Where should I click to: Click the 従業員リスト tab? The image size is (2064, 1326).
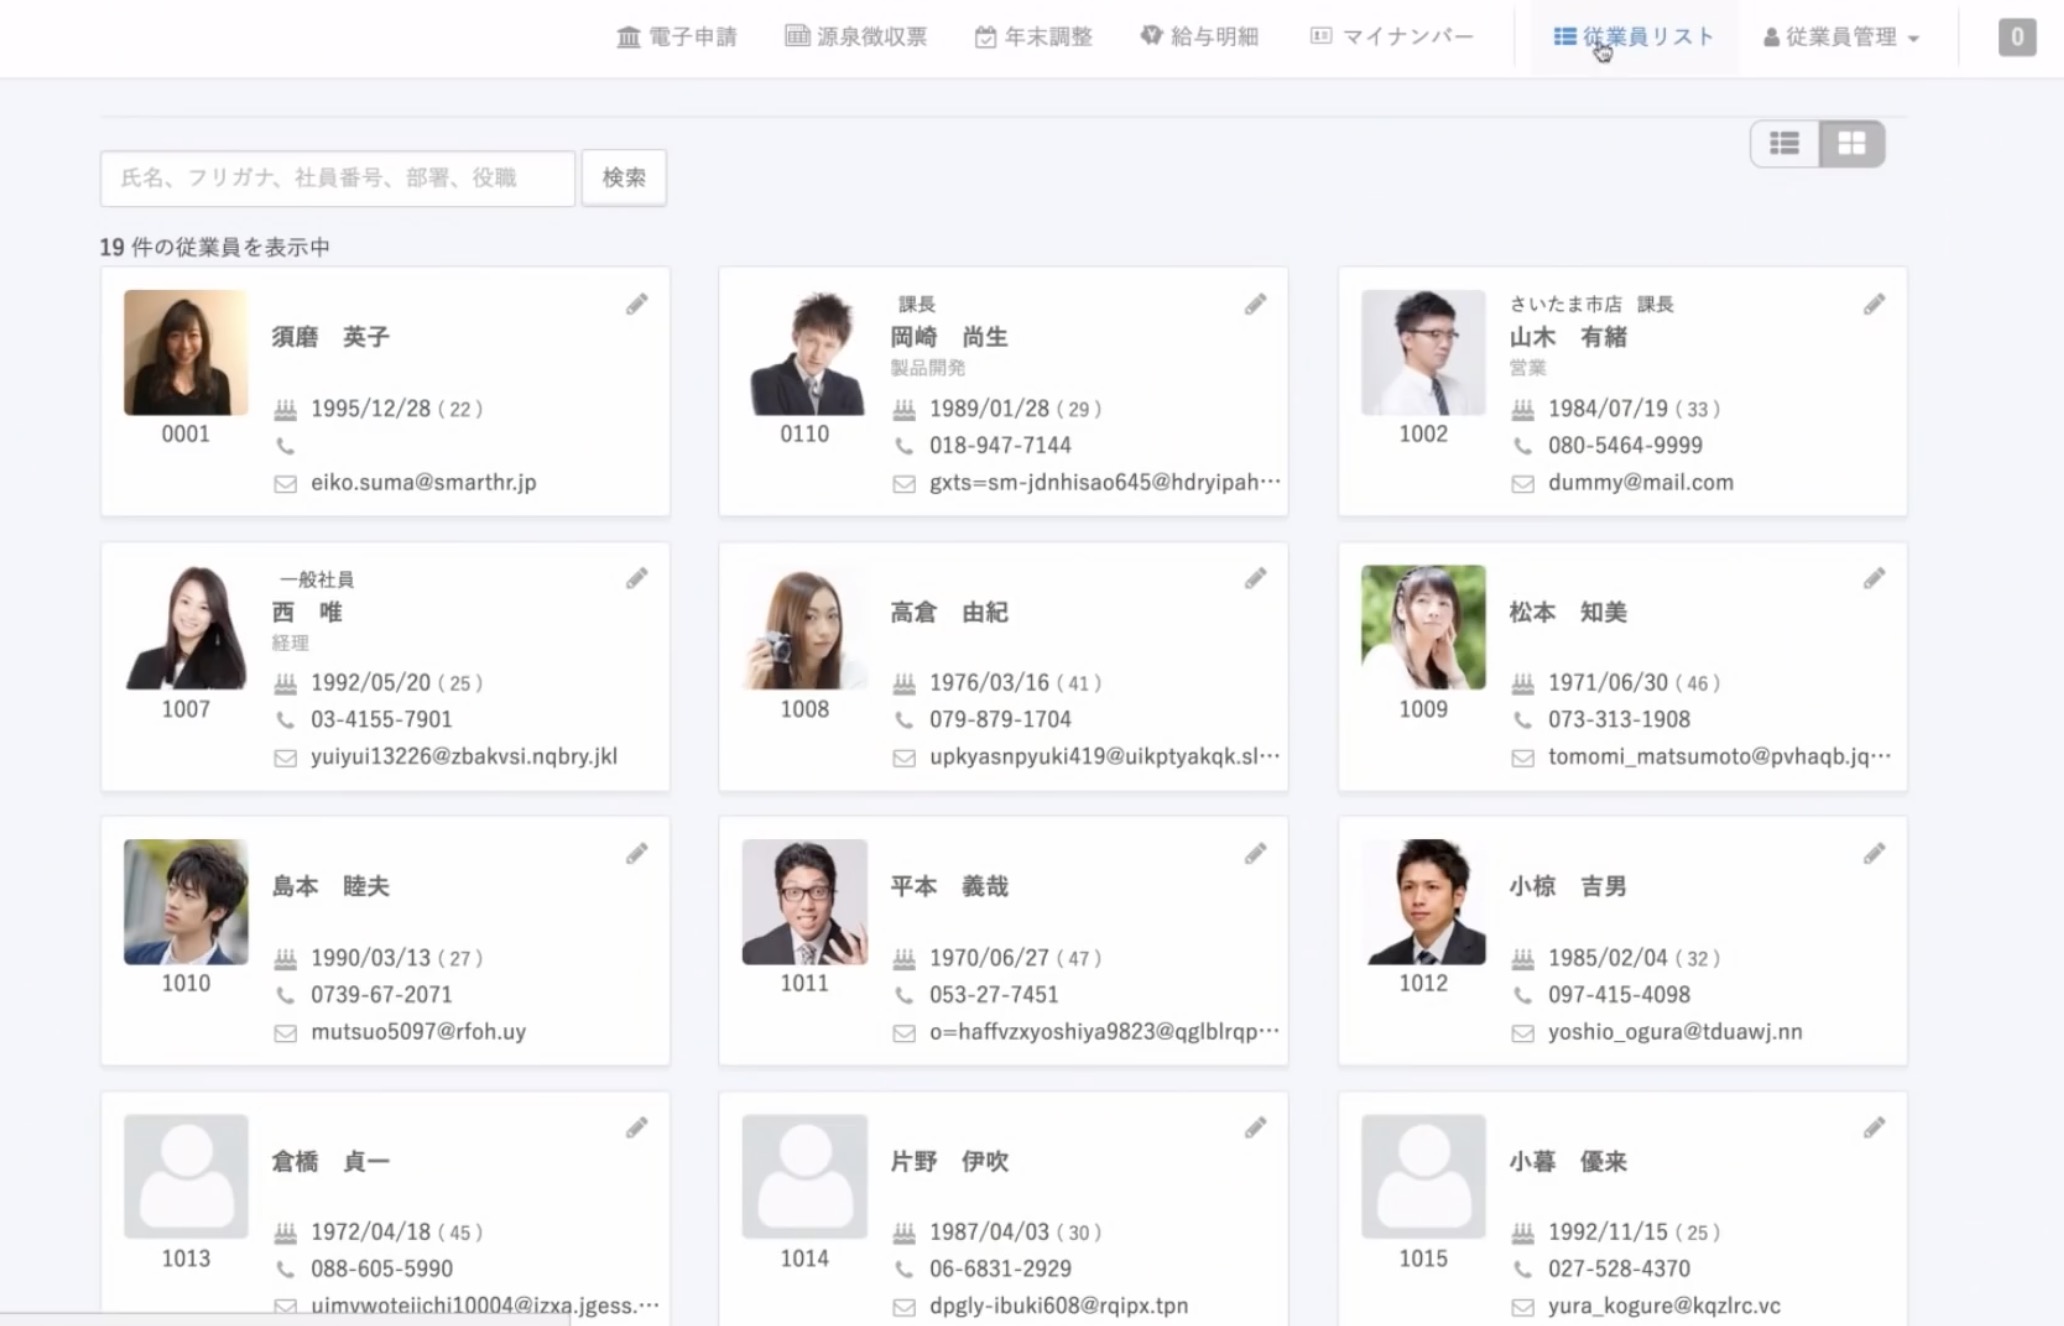pos(1634,38)
